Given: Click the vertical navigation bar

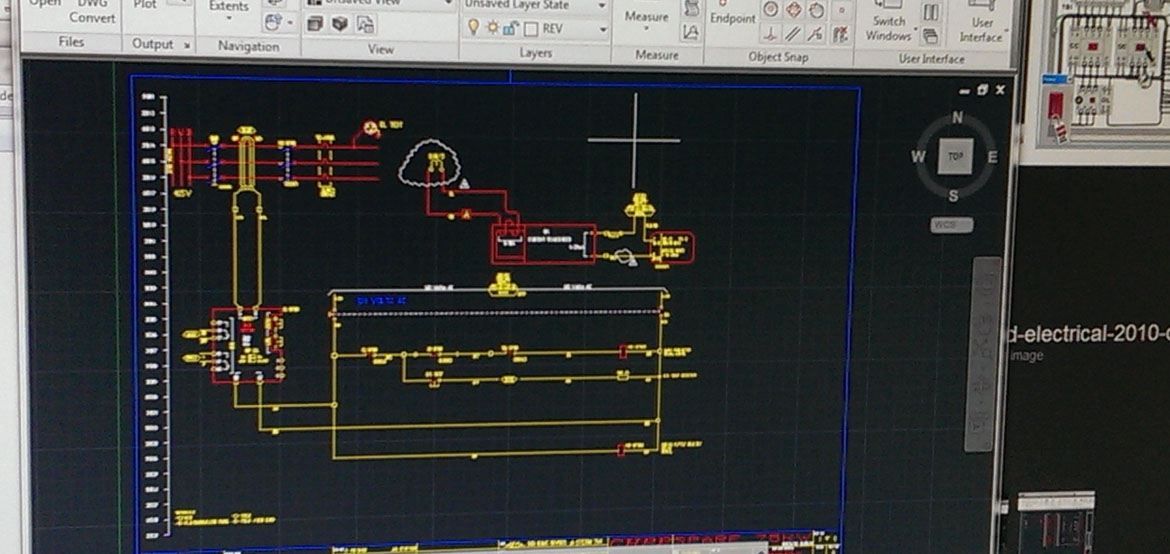Looking at the screenshot, I should pyautogui.click(x=983, y=354).
